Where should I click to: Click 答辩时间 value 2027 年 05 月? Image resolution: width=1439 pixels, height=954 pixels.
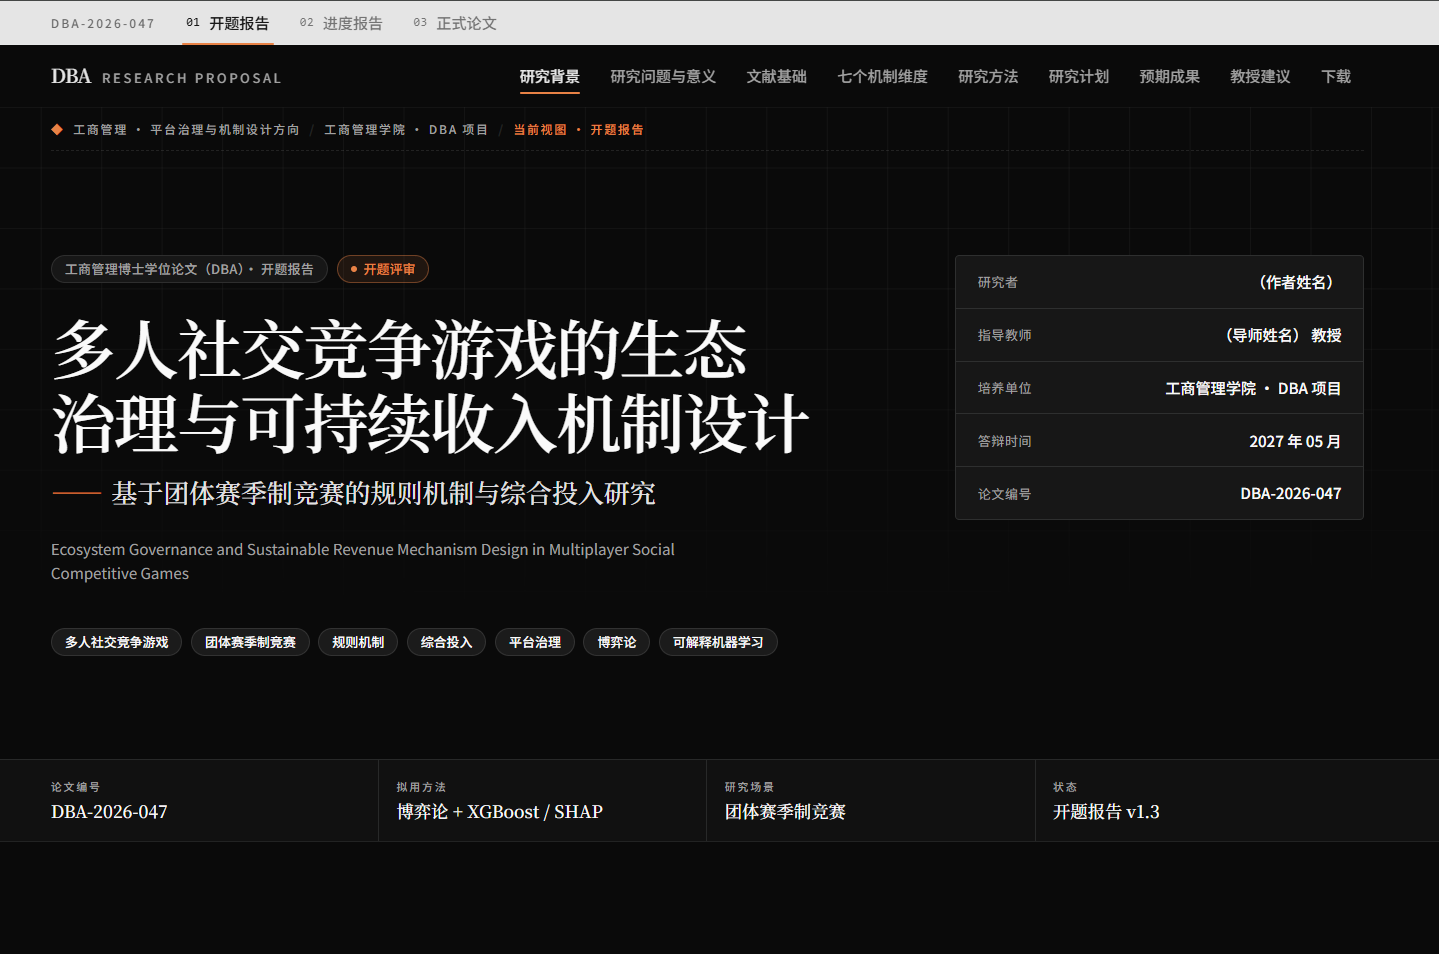pos(1295,441)
